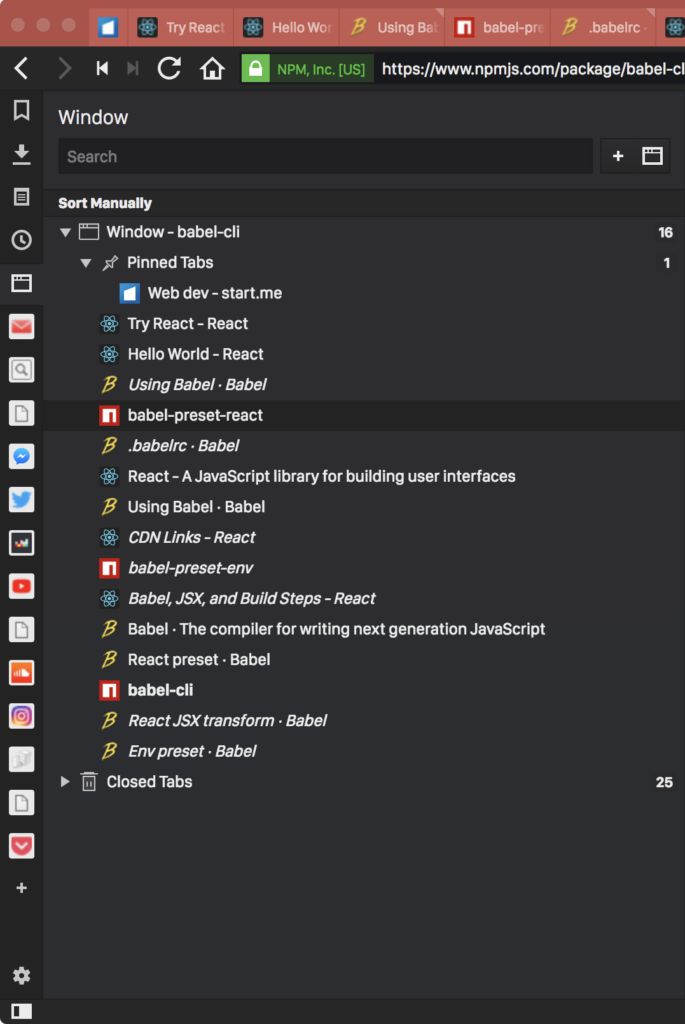This screenshot has width=685, height=1024.
Task: Open the Notes panel icon
Action: (x=22, y=197)
